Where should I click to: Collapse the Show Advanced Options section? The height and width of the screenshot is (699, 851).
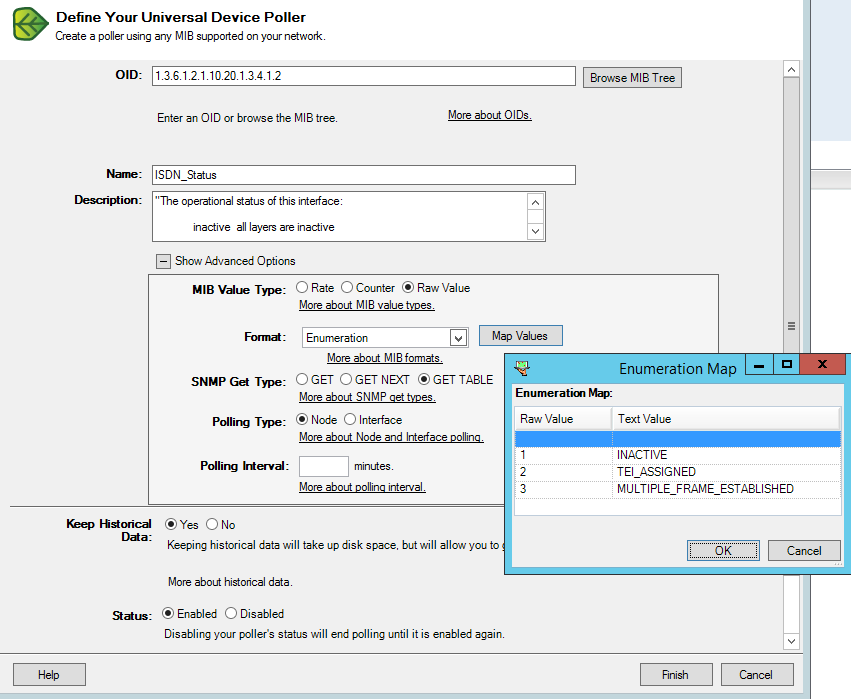tap(163, 262)
